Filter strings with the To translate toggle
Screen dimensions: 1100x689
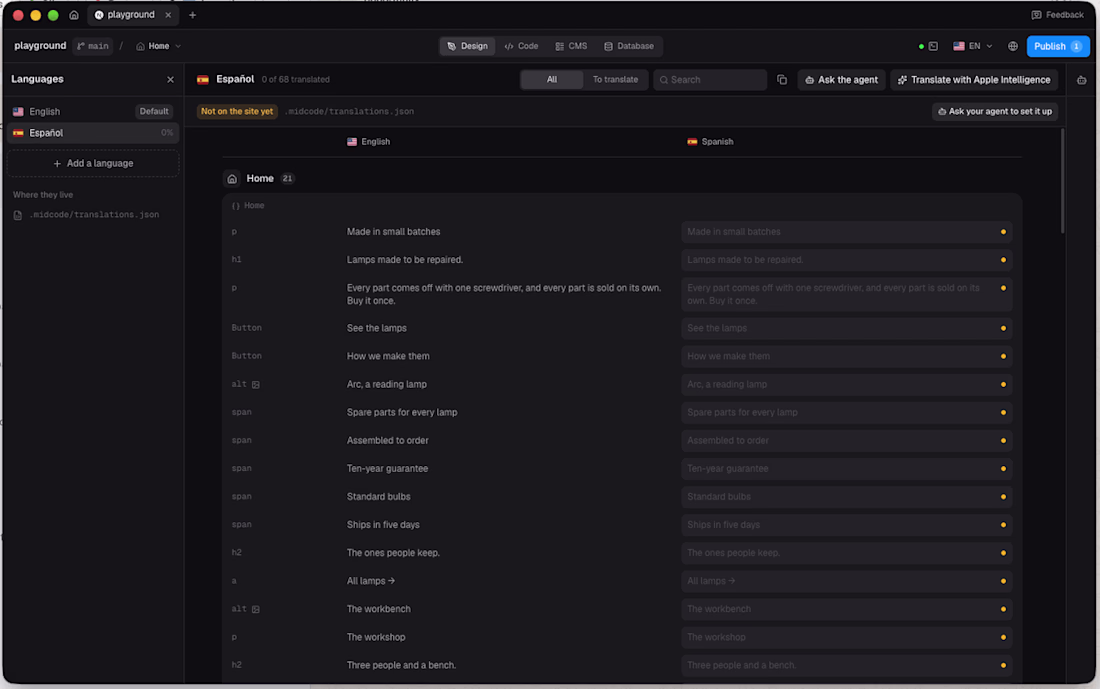click(615, 80)
